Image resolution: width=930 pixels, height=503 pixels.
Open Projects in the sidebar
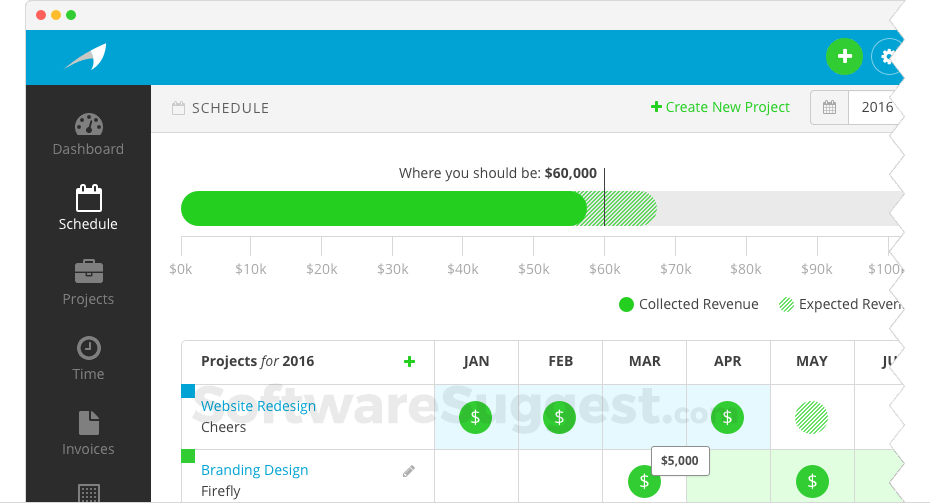tap(88, 283)
